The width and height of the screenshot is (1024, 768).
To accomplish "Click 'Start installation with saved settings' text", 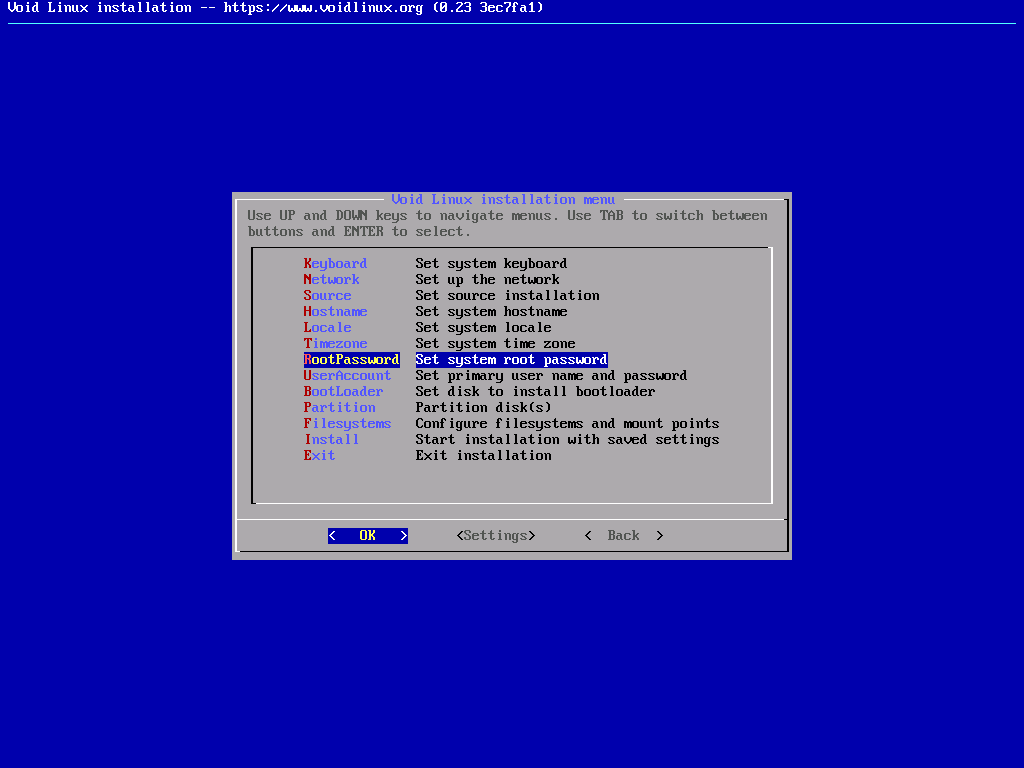I will (567, 440).
